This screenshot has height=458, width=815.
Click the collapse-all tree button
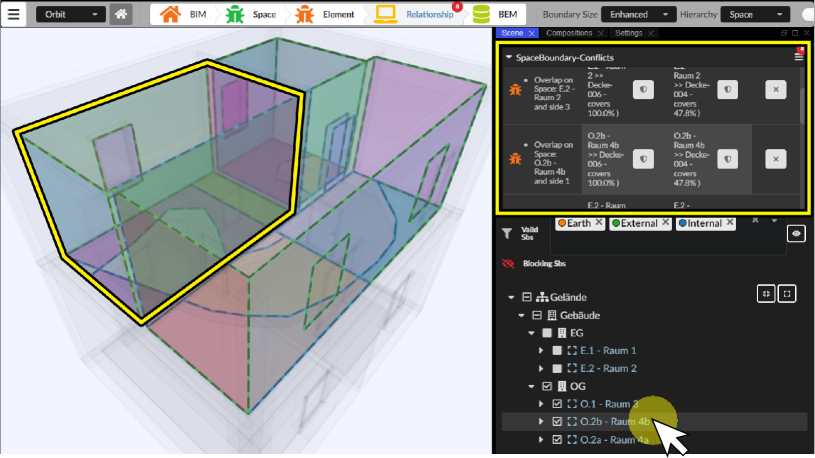(x=767, y=294)
